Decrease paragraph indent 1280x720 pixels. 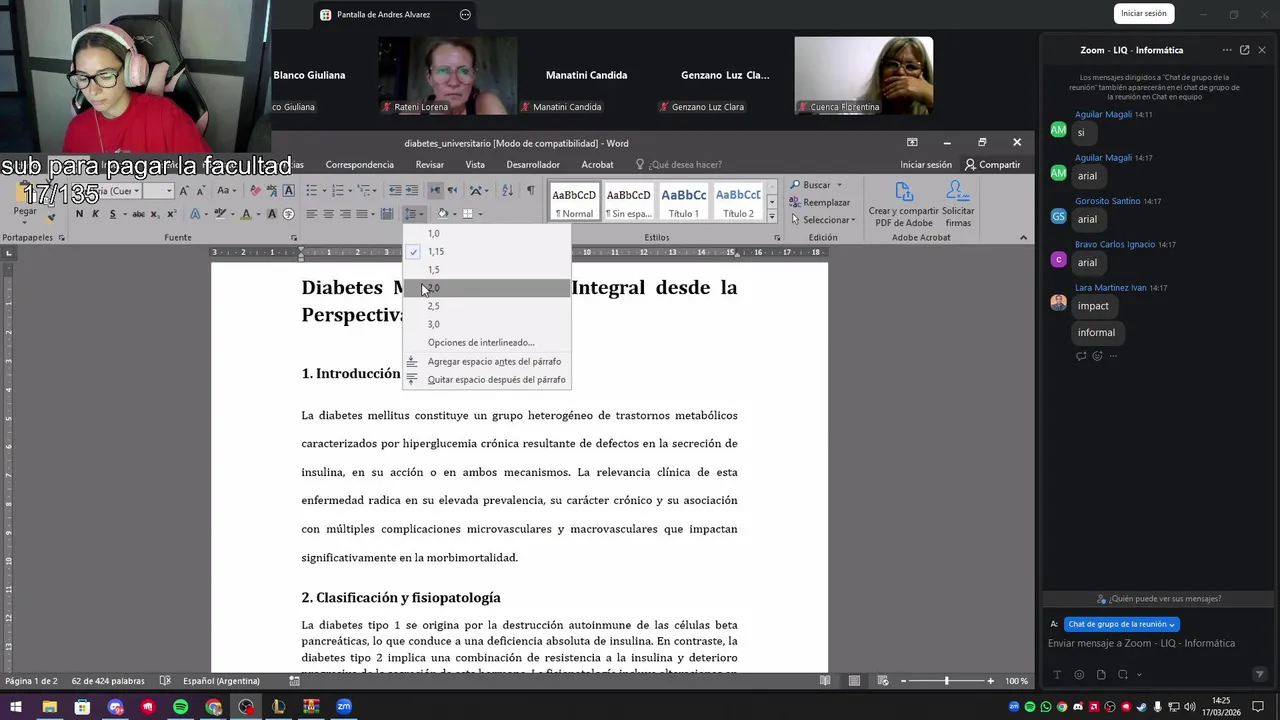pos(395,190)
